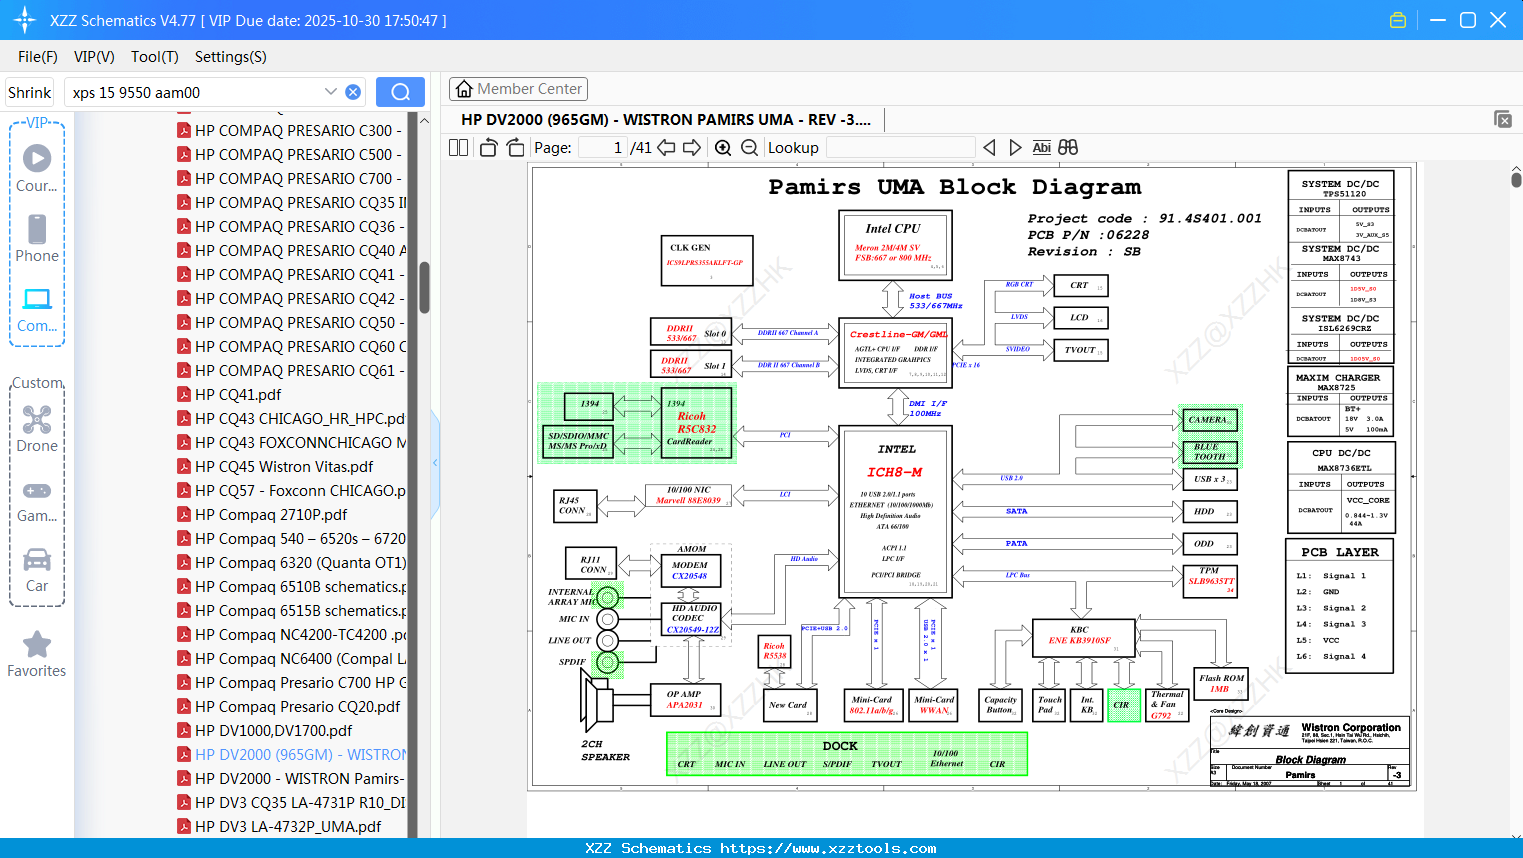Open HP COMPAQ PRESARIO CQ40 file
Viewport: 1523px width, 858px height.
point(291,250)
